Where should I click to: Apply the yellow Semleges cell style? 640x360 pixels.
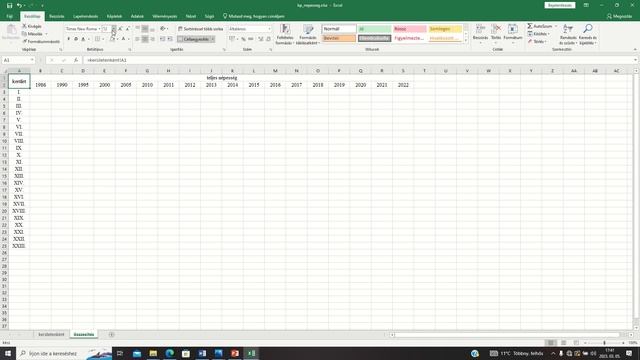tap(445, 29)
